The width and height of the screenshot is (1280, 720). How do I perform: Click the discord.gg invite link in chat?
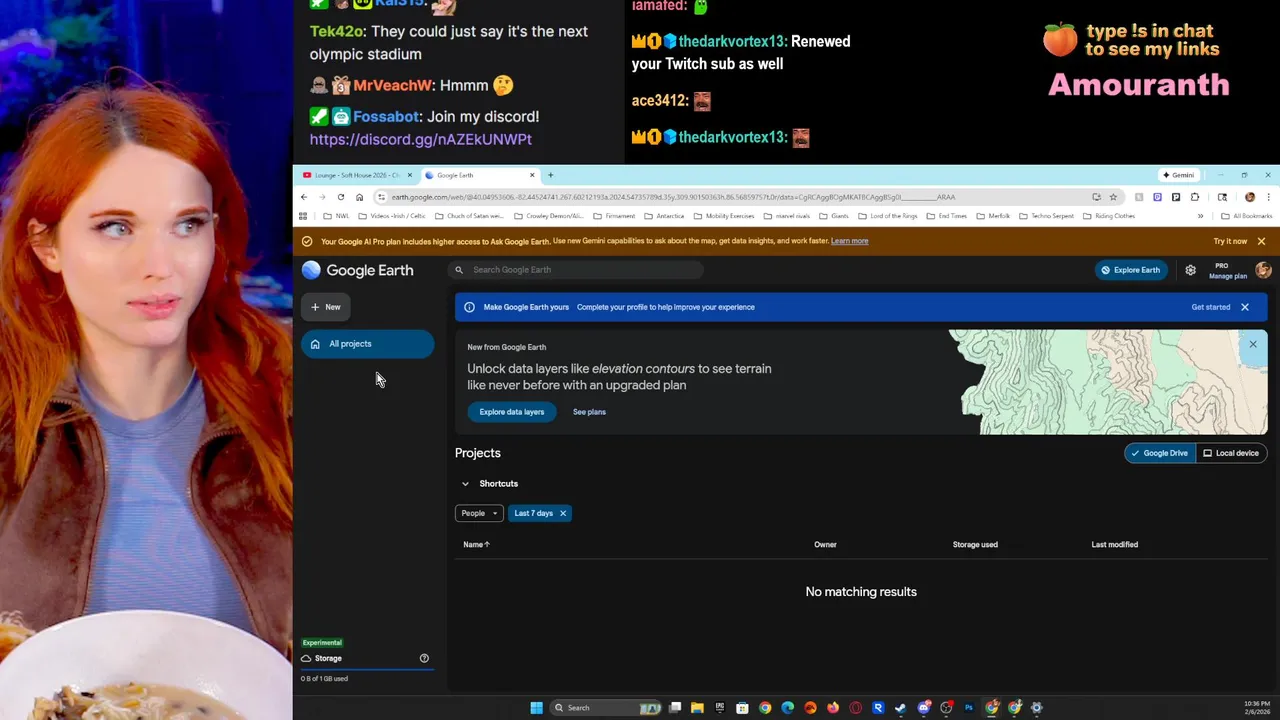tap(420, 139)
